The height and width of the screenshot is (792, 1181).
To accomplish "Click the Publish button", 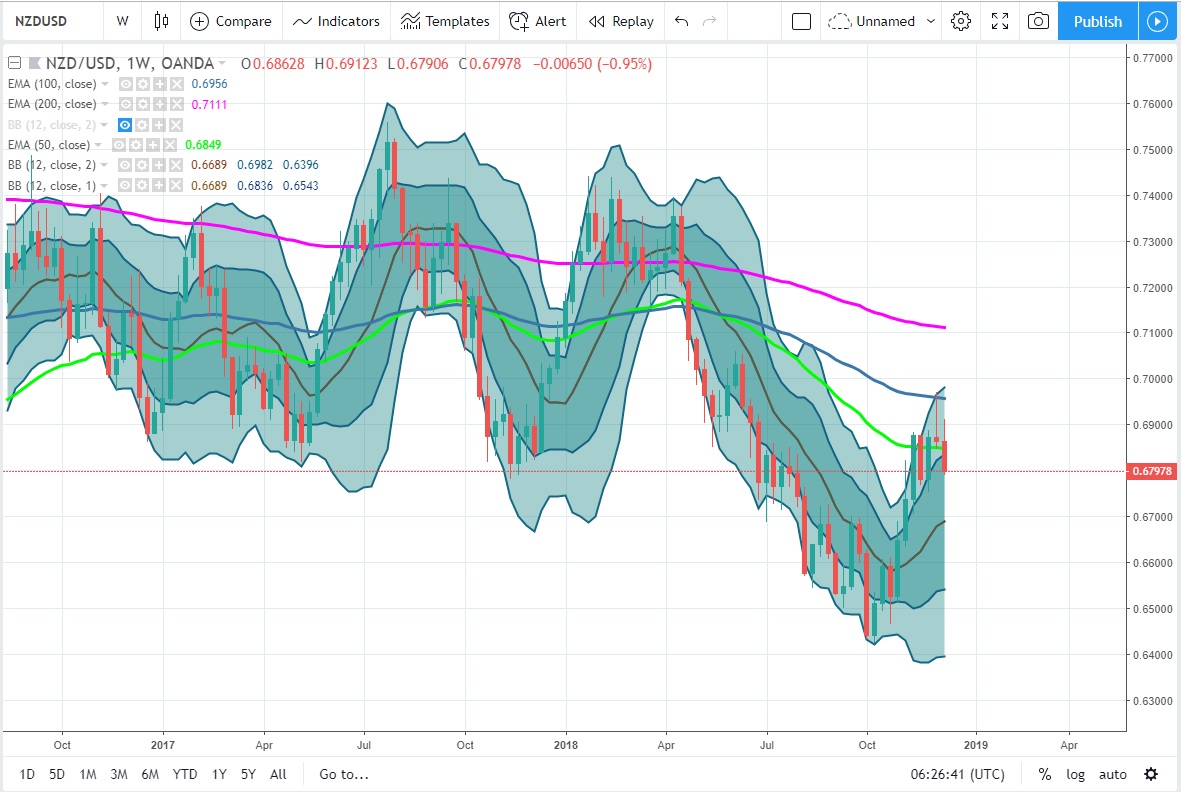I will 1097,21.
